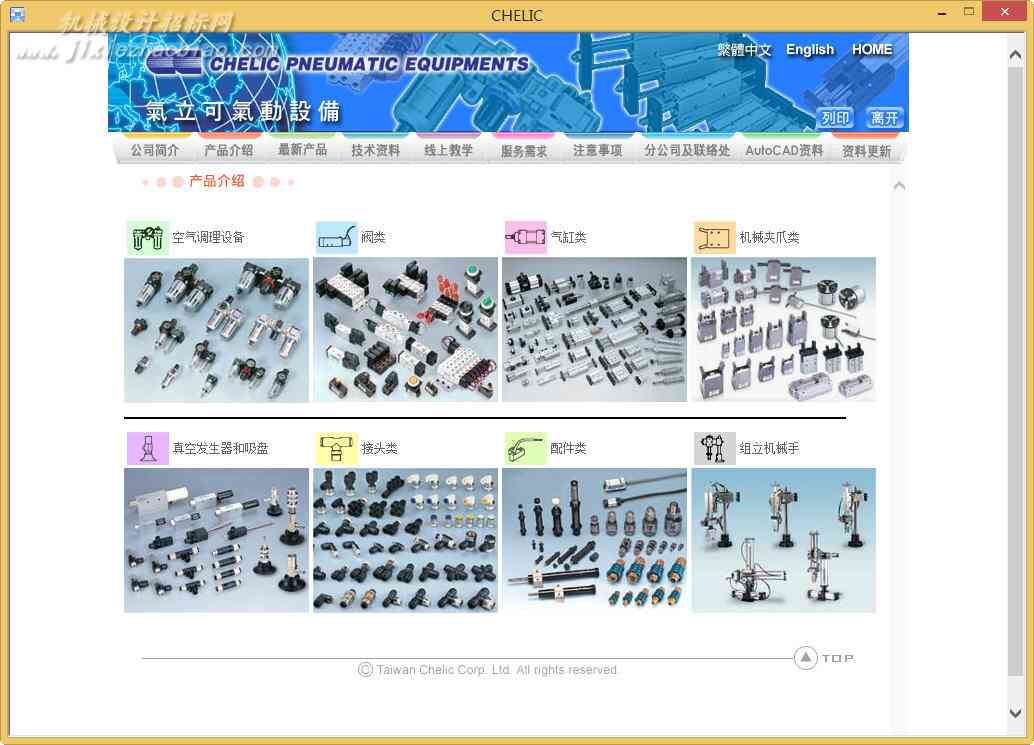
Task: Select the pink cylinder category icon
Action: [x=526, y=237]
